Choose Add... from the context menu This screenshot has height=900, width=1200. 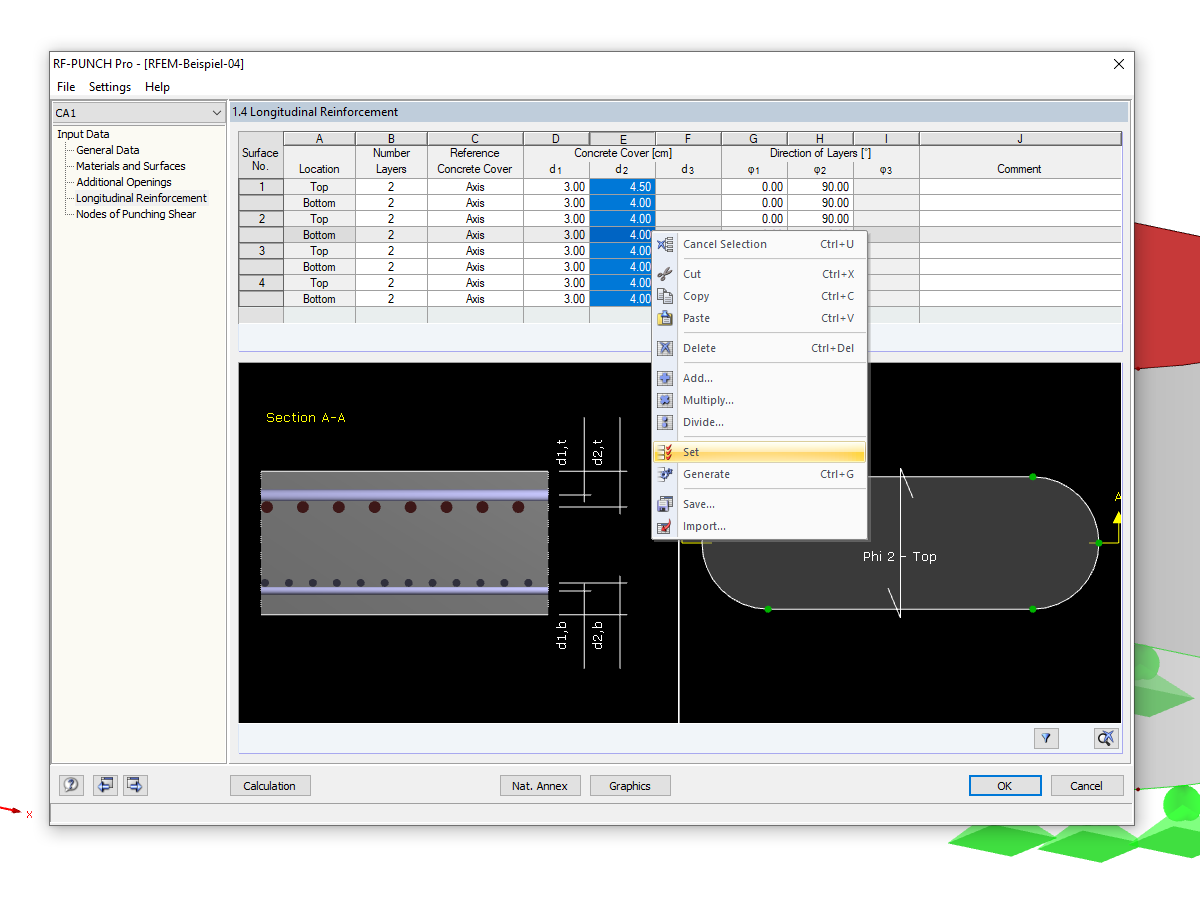pos(759,378)
